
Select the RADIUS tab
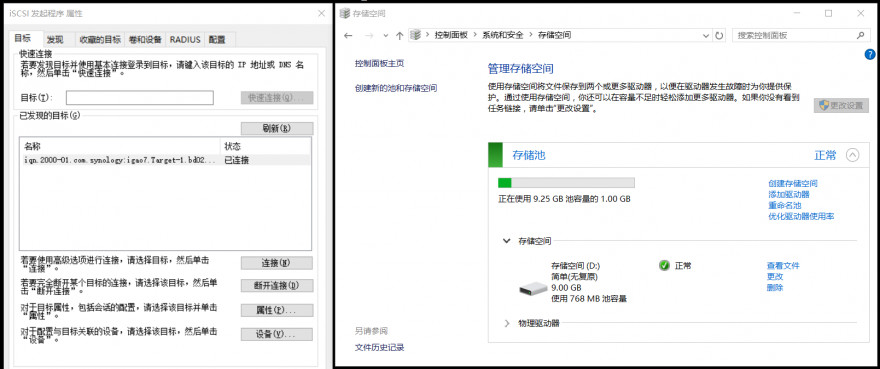185,40
